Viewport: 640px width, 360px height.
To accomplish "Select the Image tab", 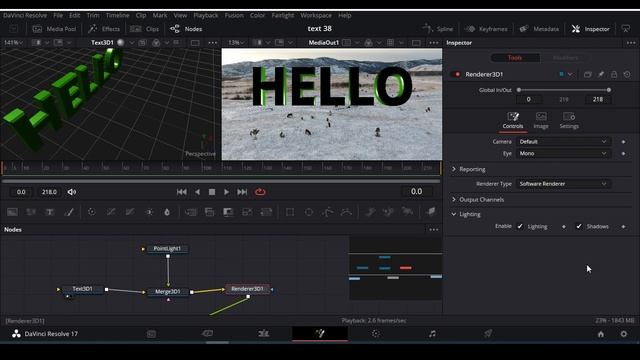I will 541,121.
